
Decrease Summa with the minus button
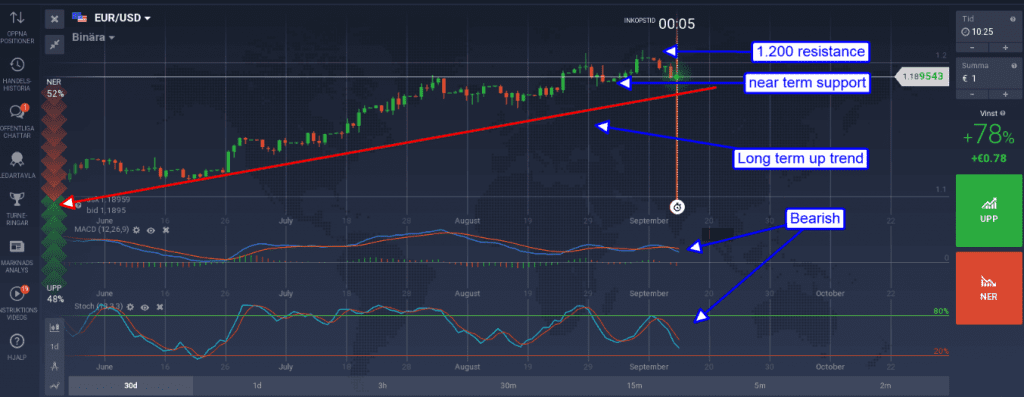972,95
